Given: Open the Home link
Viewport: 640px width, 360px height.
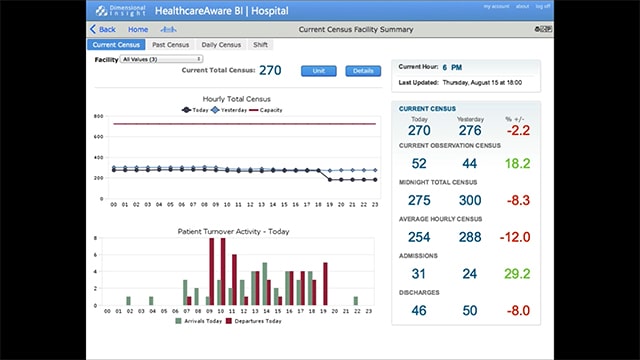Looking at the screenshot, I should click(138, 29).
